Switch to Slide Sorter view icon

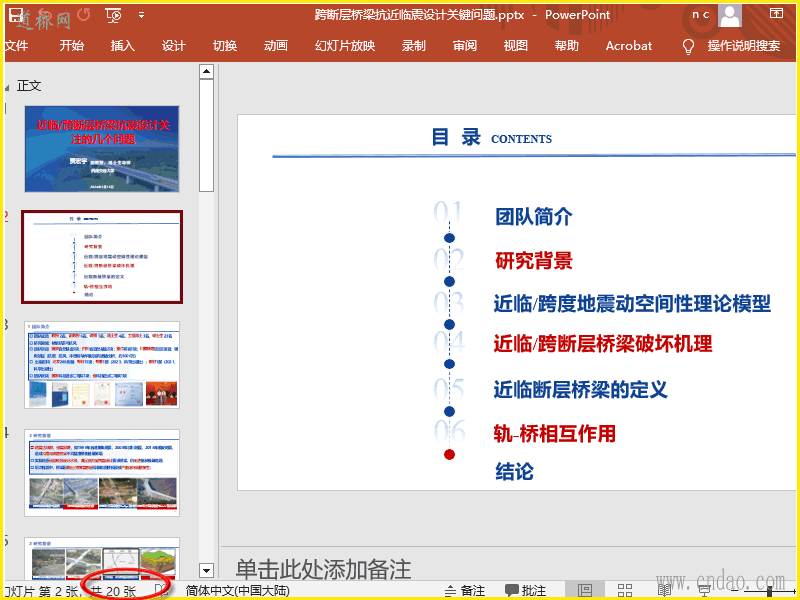(x=625, y=590)
